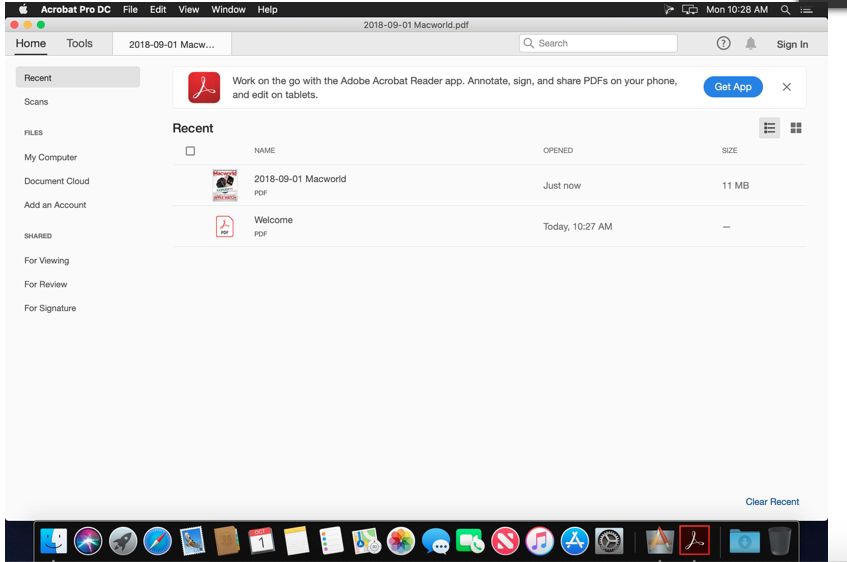The image size is (847, 562).
Task: Open For Viewing shared files
Action: tap(46, 260)
